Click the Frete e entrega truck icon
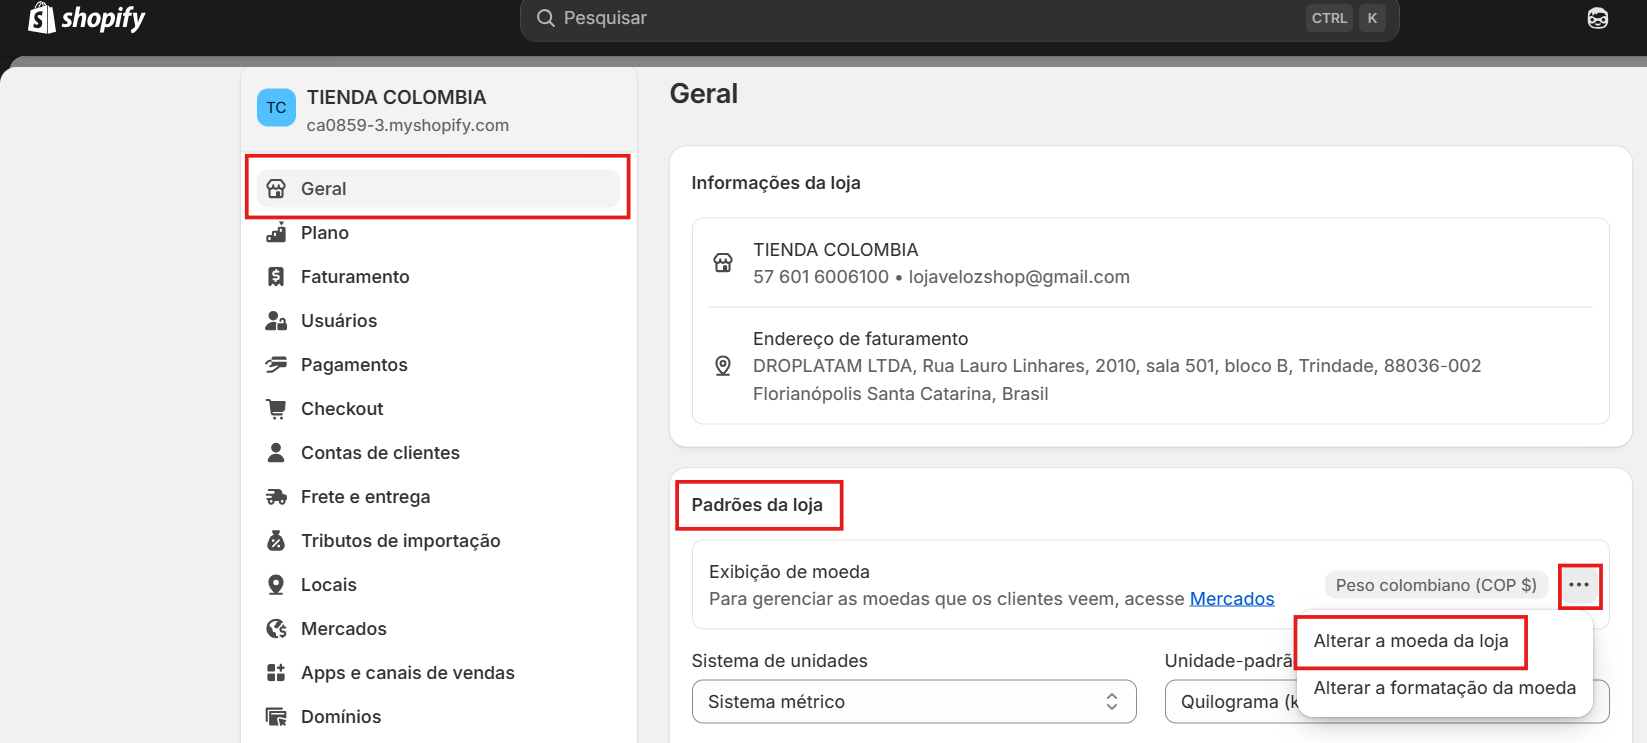This screenshot has height=743, width=1647. click(x=276, y=497)
